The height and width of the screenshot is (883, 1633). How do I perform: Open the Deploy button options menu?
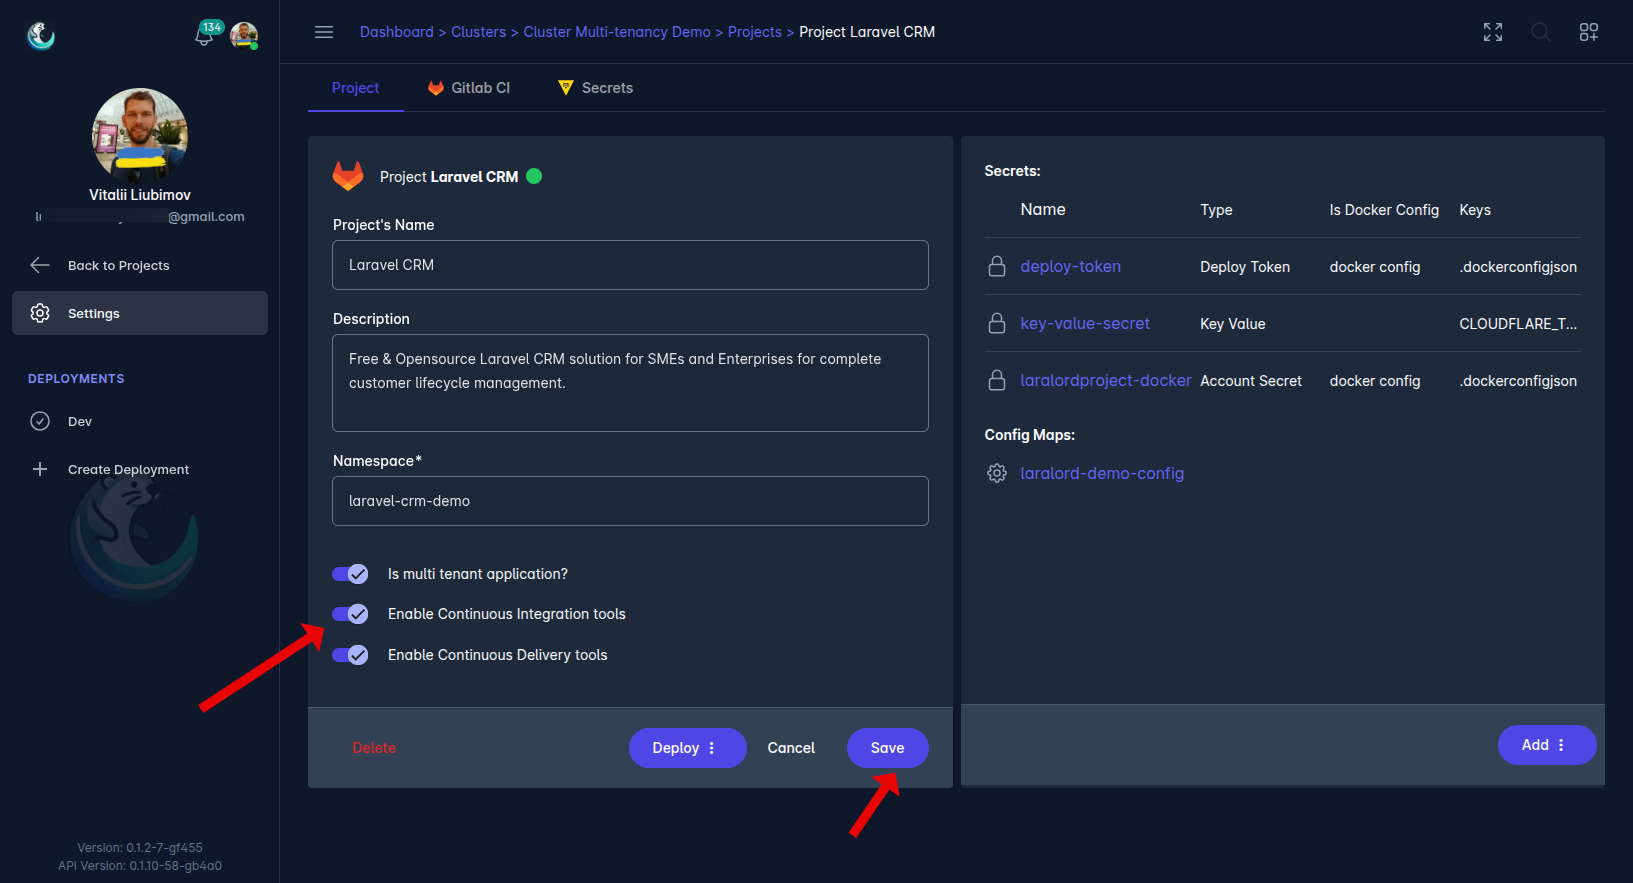(712, 748)
